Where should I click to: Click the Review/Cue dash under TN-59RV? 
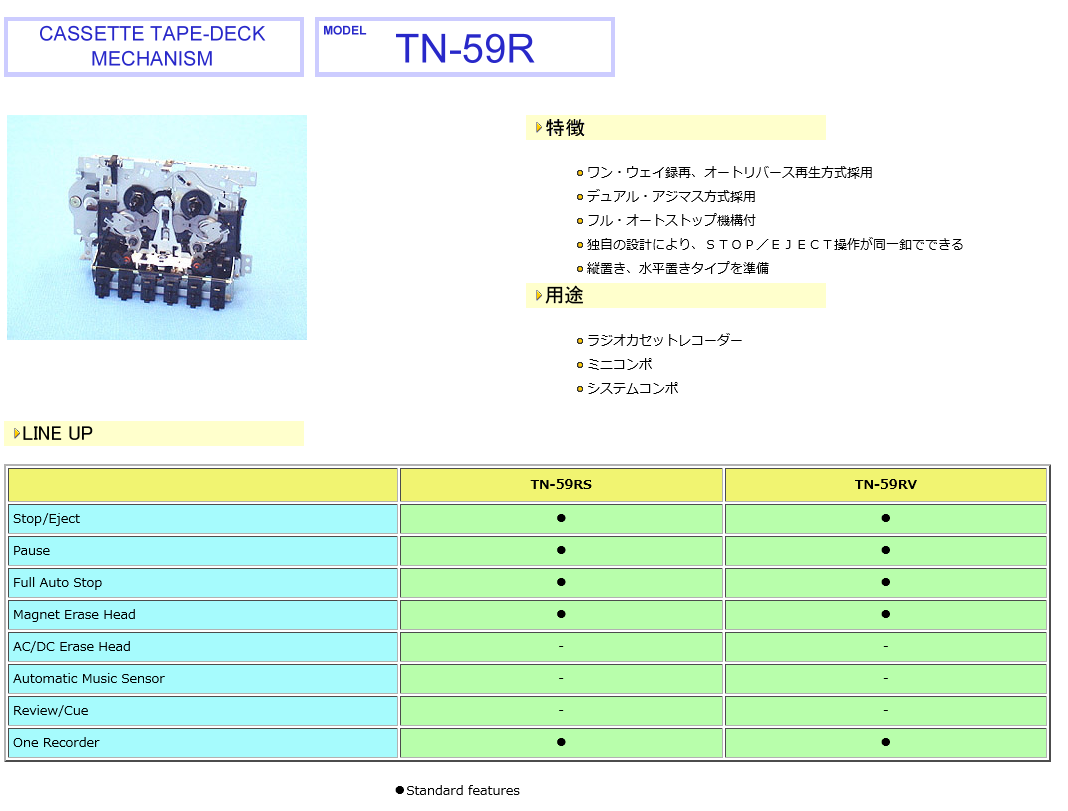tap(885, 710)
